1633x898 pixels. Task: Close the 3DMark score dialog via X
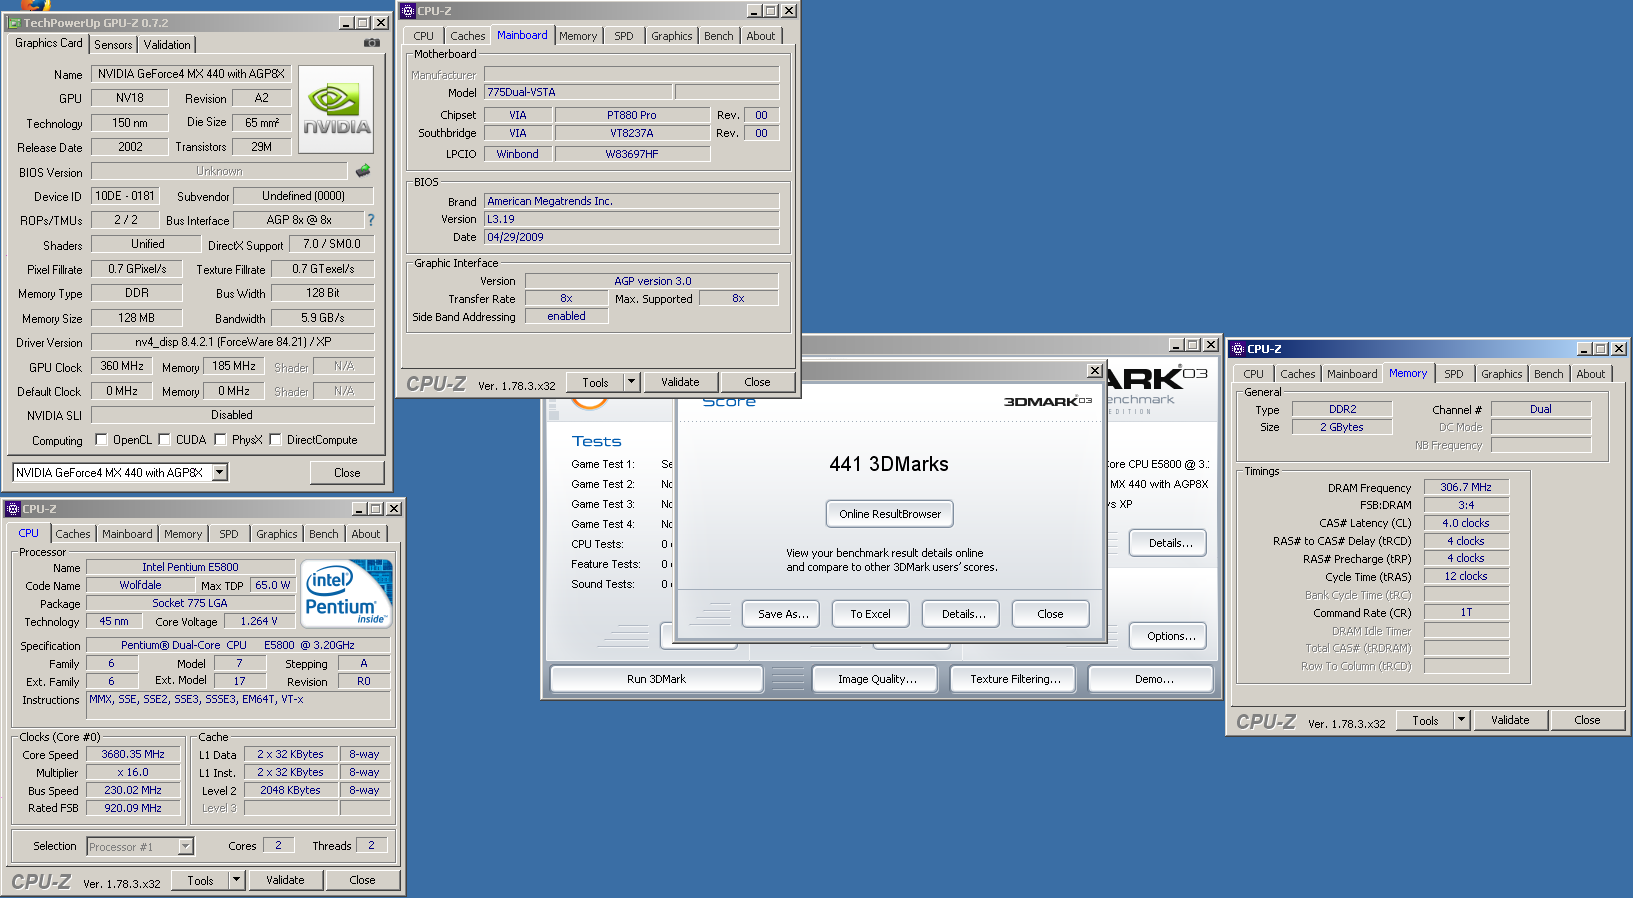tap(1095, 371)
